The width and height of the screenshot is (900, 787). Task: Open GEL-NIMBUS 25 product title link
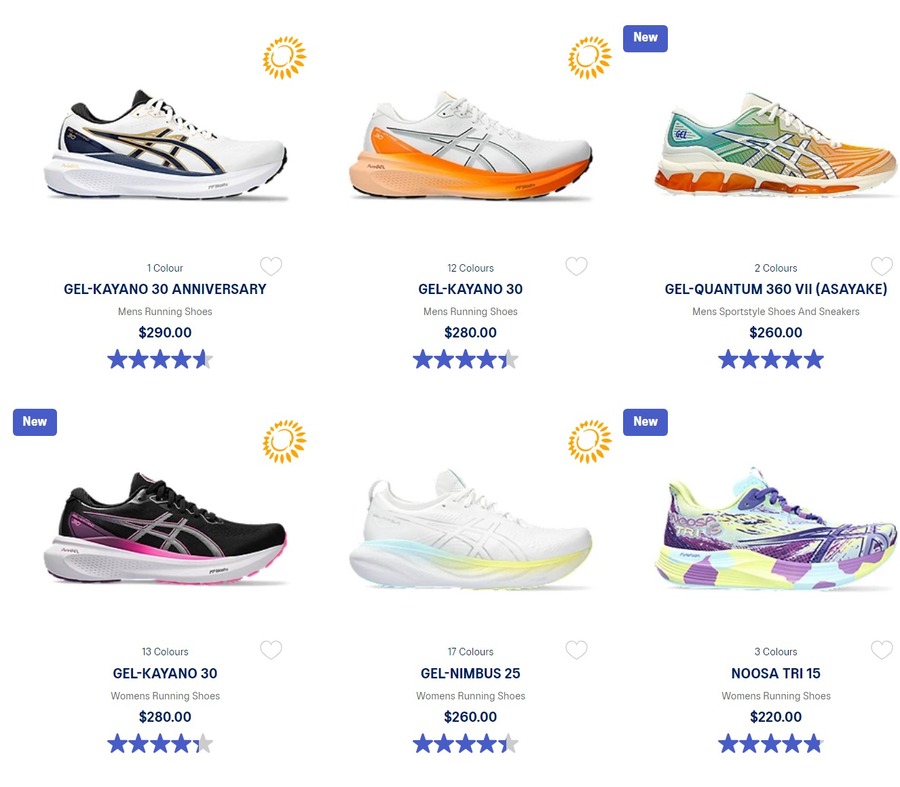(x=471, y=673)
